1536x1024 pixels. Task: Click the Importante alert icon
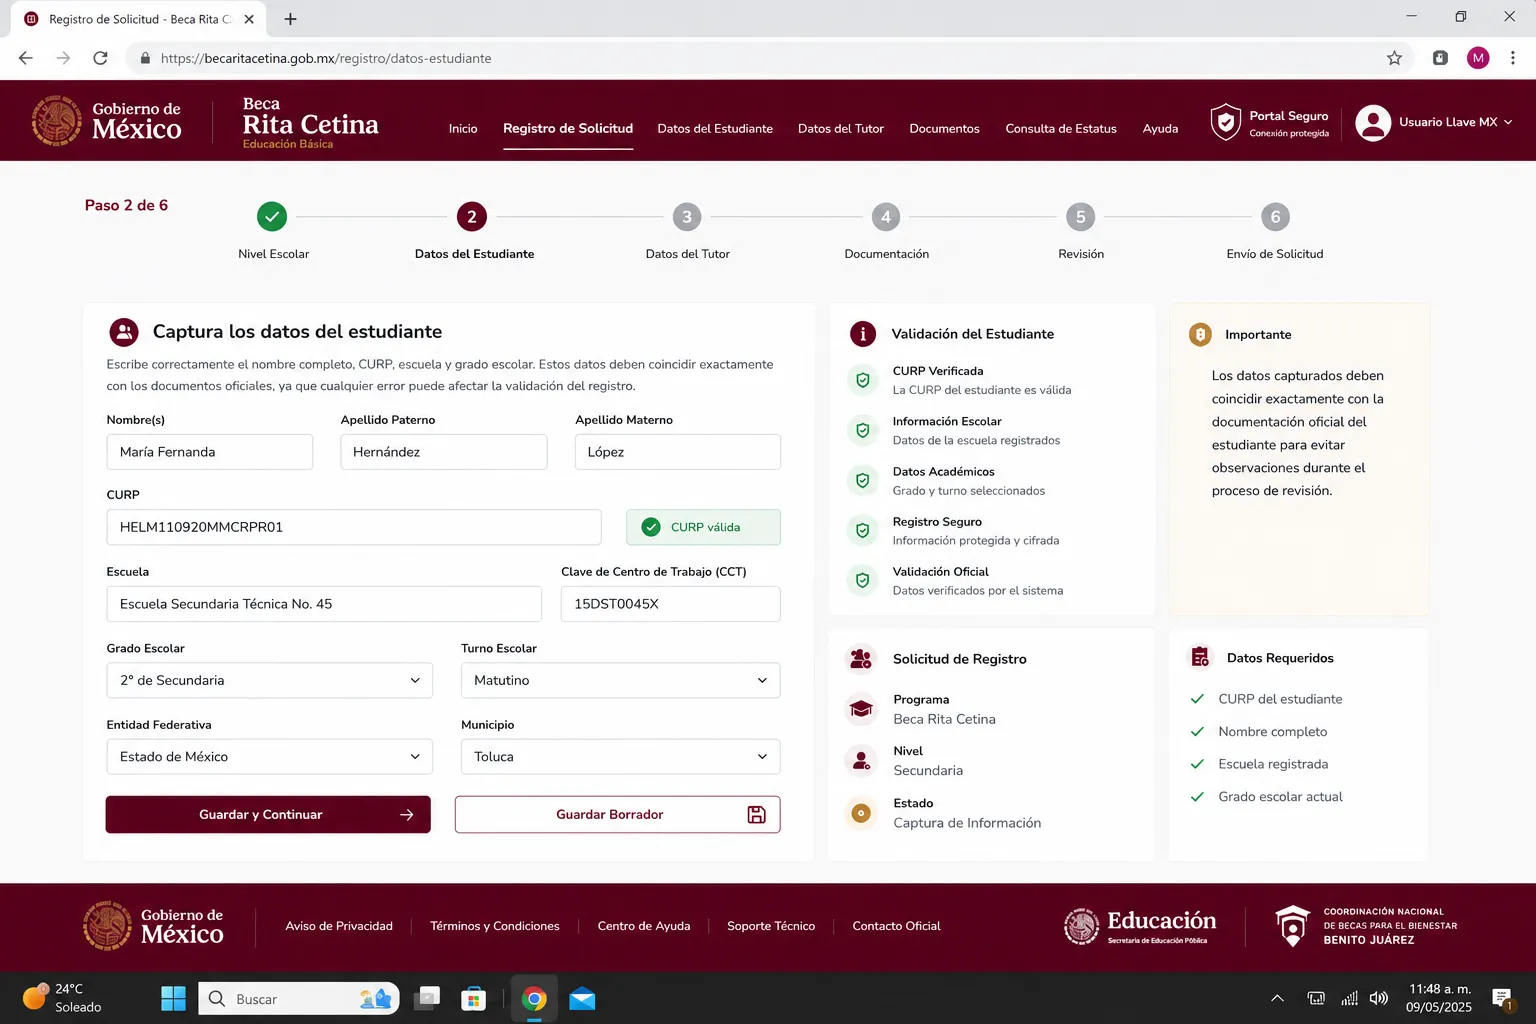pos(1200,334)
